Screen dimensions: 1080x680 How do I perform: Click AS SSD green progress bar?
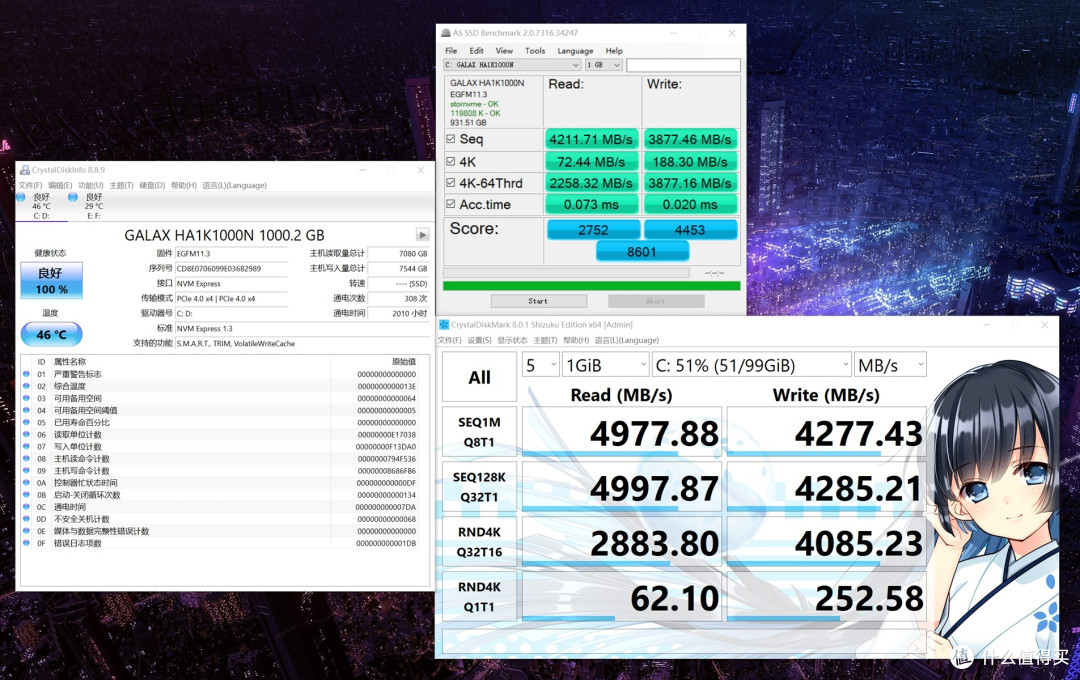point(592,285)
